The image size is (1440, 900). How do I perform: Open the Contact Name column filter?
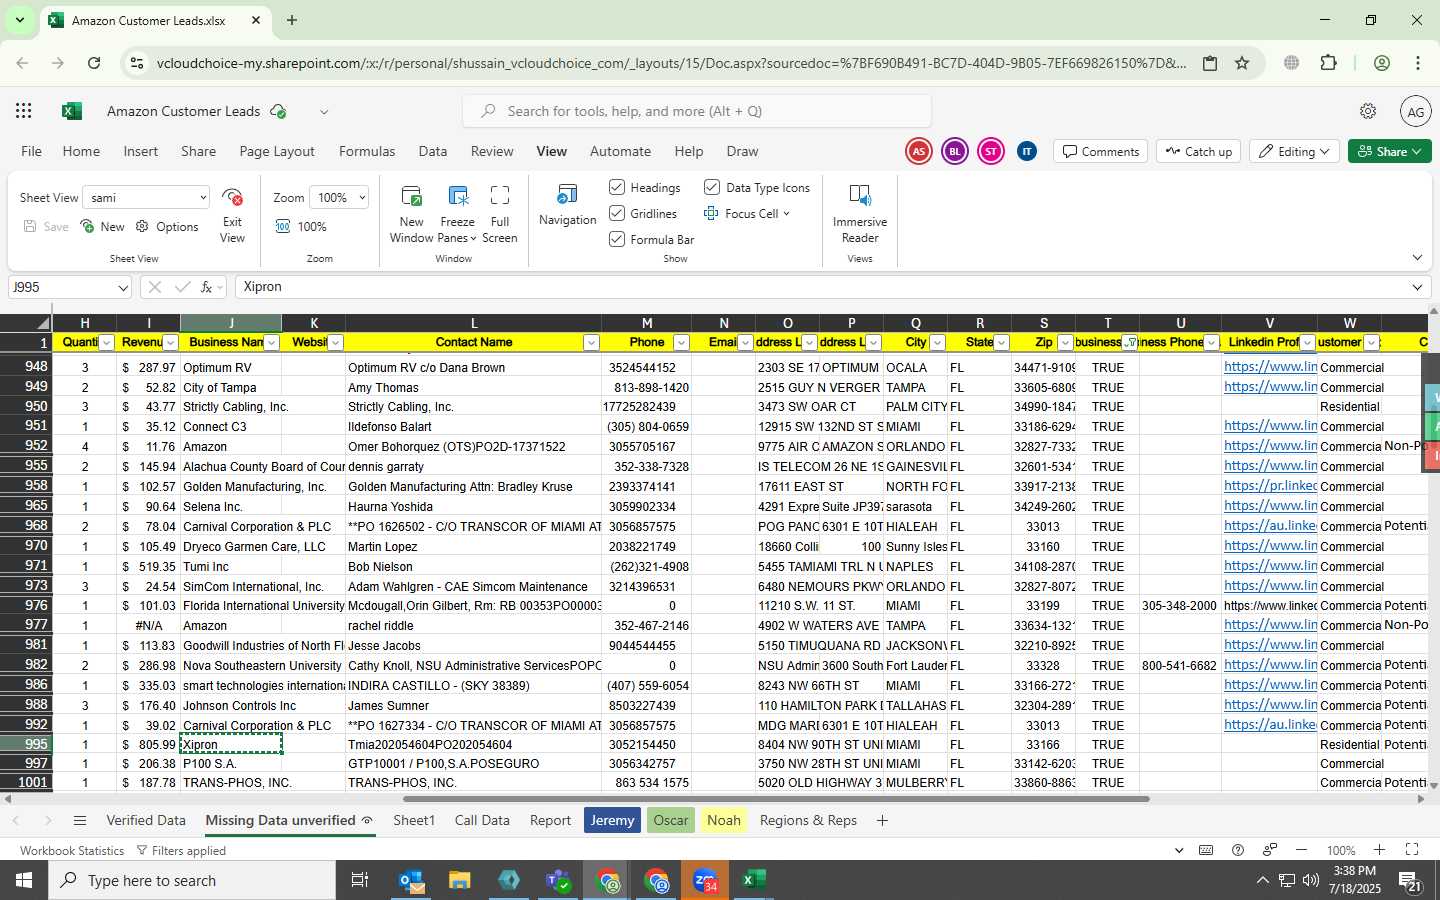591,343
